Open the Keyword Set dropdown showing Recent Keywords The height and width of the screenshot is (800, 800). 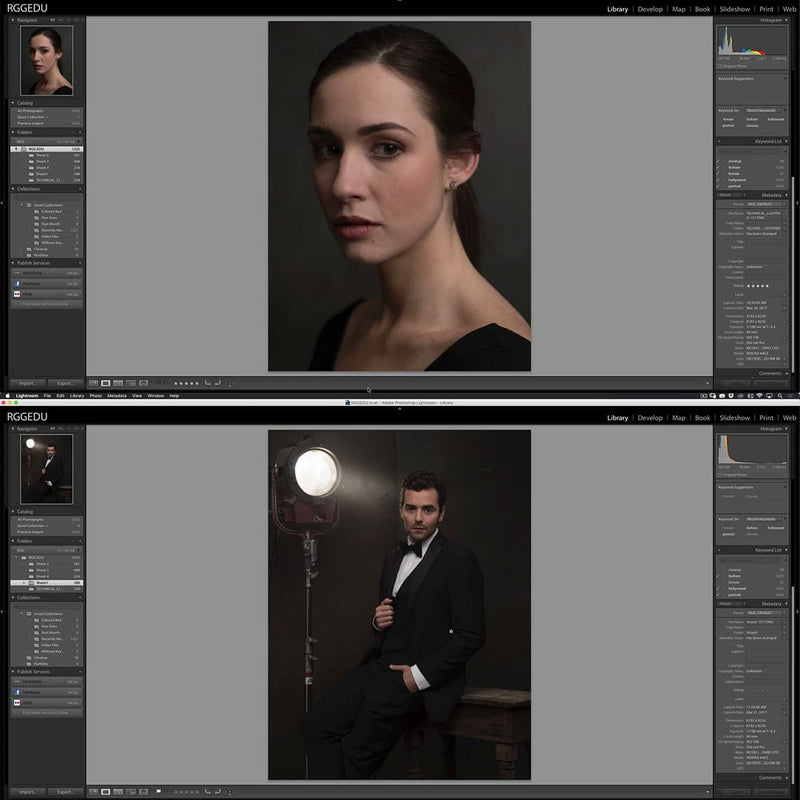pos(762,109)
